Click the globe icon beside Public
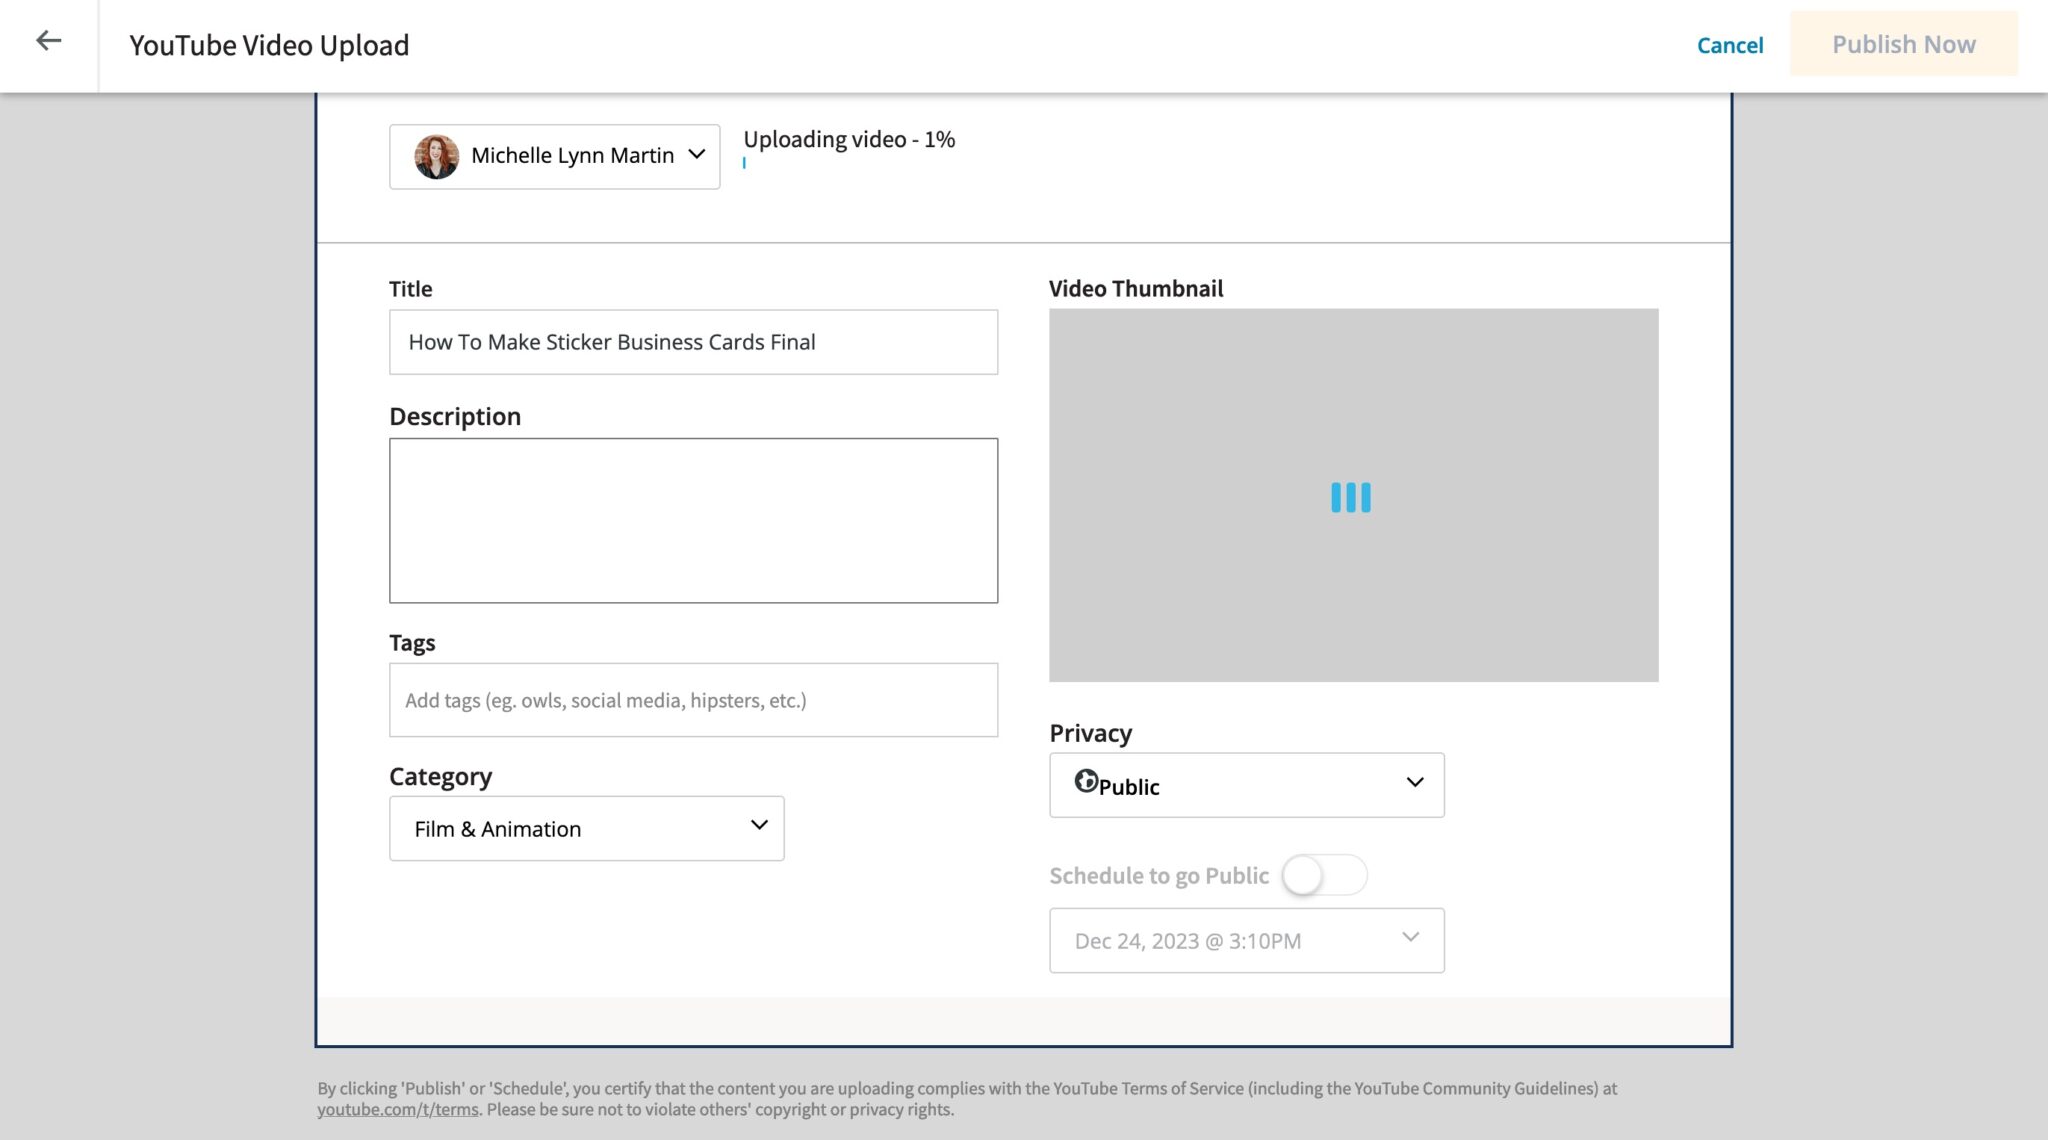The height and width of the screenshot is (1140, 2048). tap(1088, 785)
